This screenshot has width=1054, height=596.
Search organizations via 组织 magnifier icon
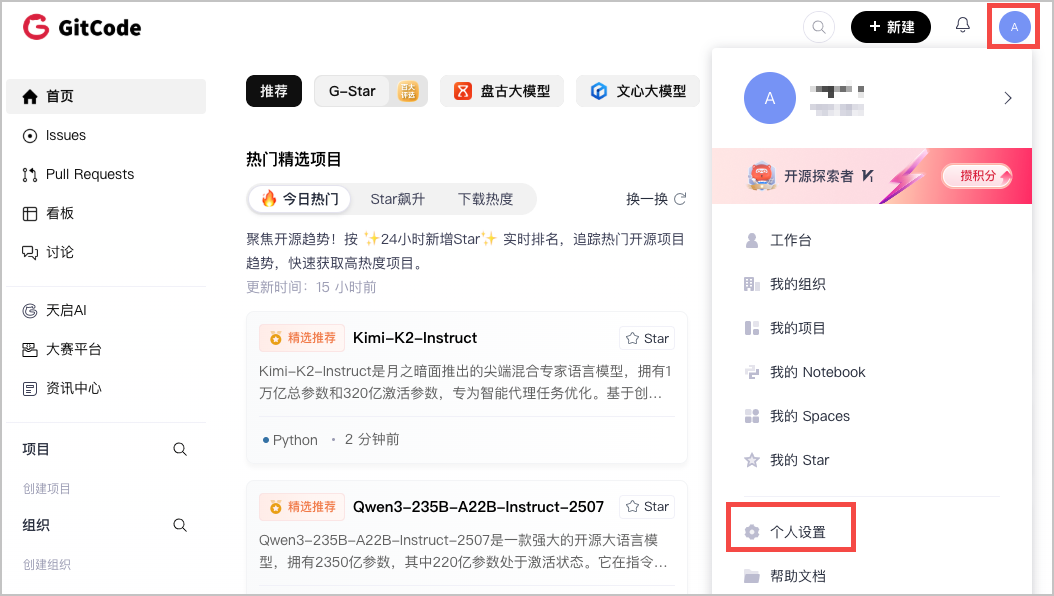[x=179, y=525]
